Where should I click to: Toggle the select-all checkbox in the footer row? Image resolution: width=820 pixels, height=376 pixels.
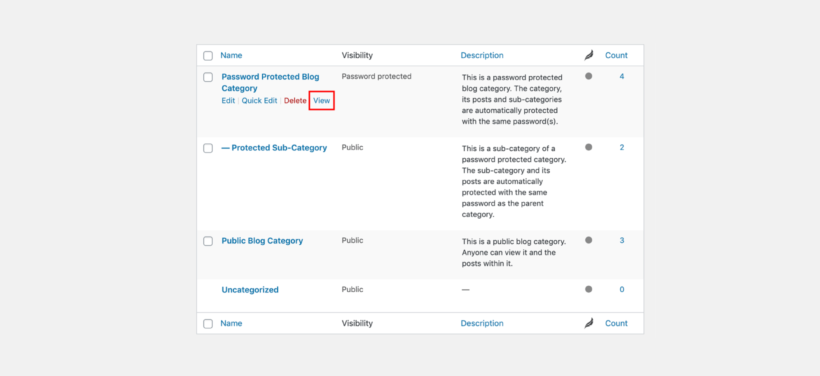click(208, 324)
